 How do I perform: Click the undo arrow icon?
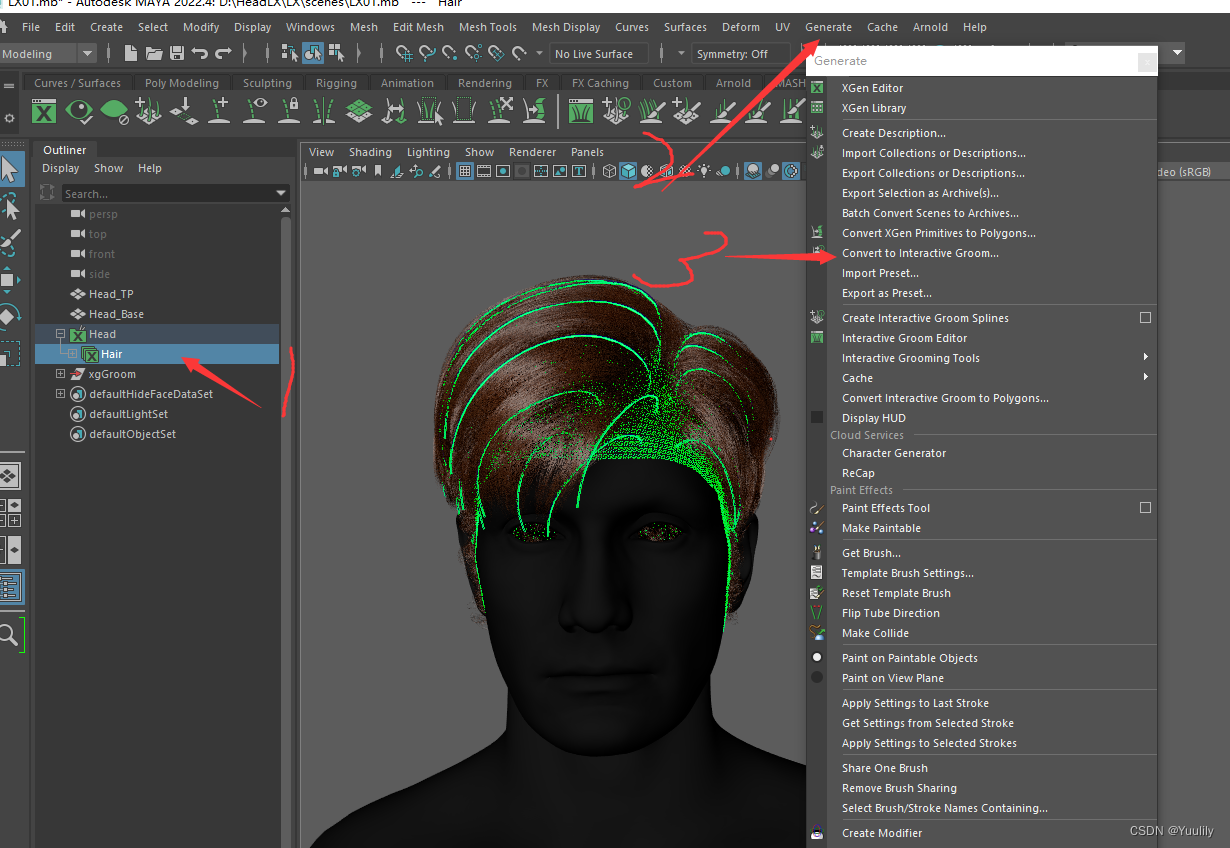click(x=200, y=53)
